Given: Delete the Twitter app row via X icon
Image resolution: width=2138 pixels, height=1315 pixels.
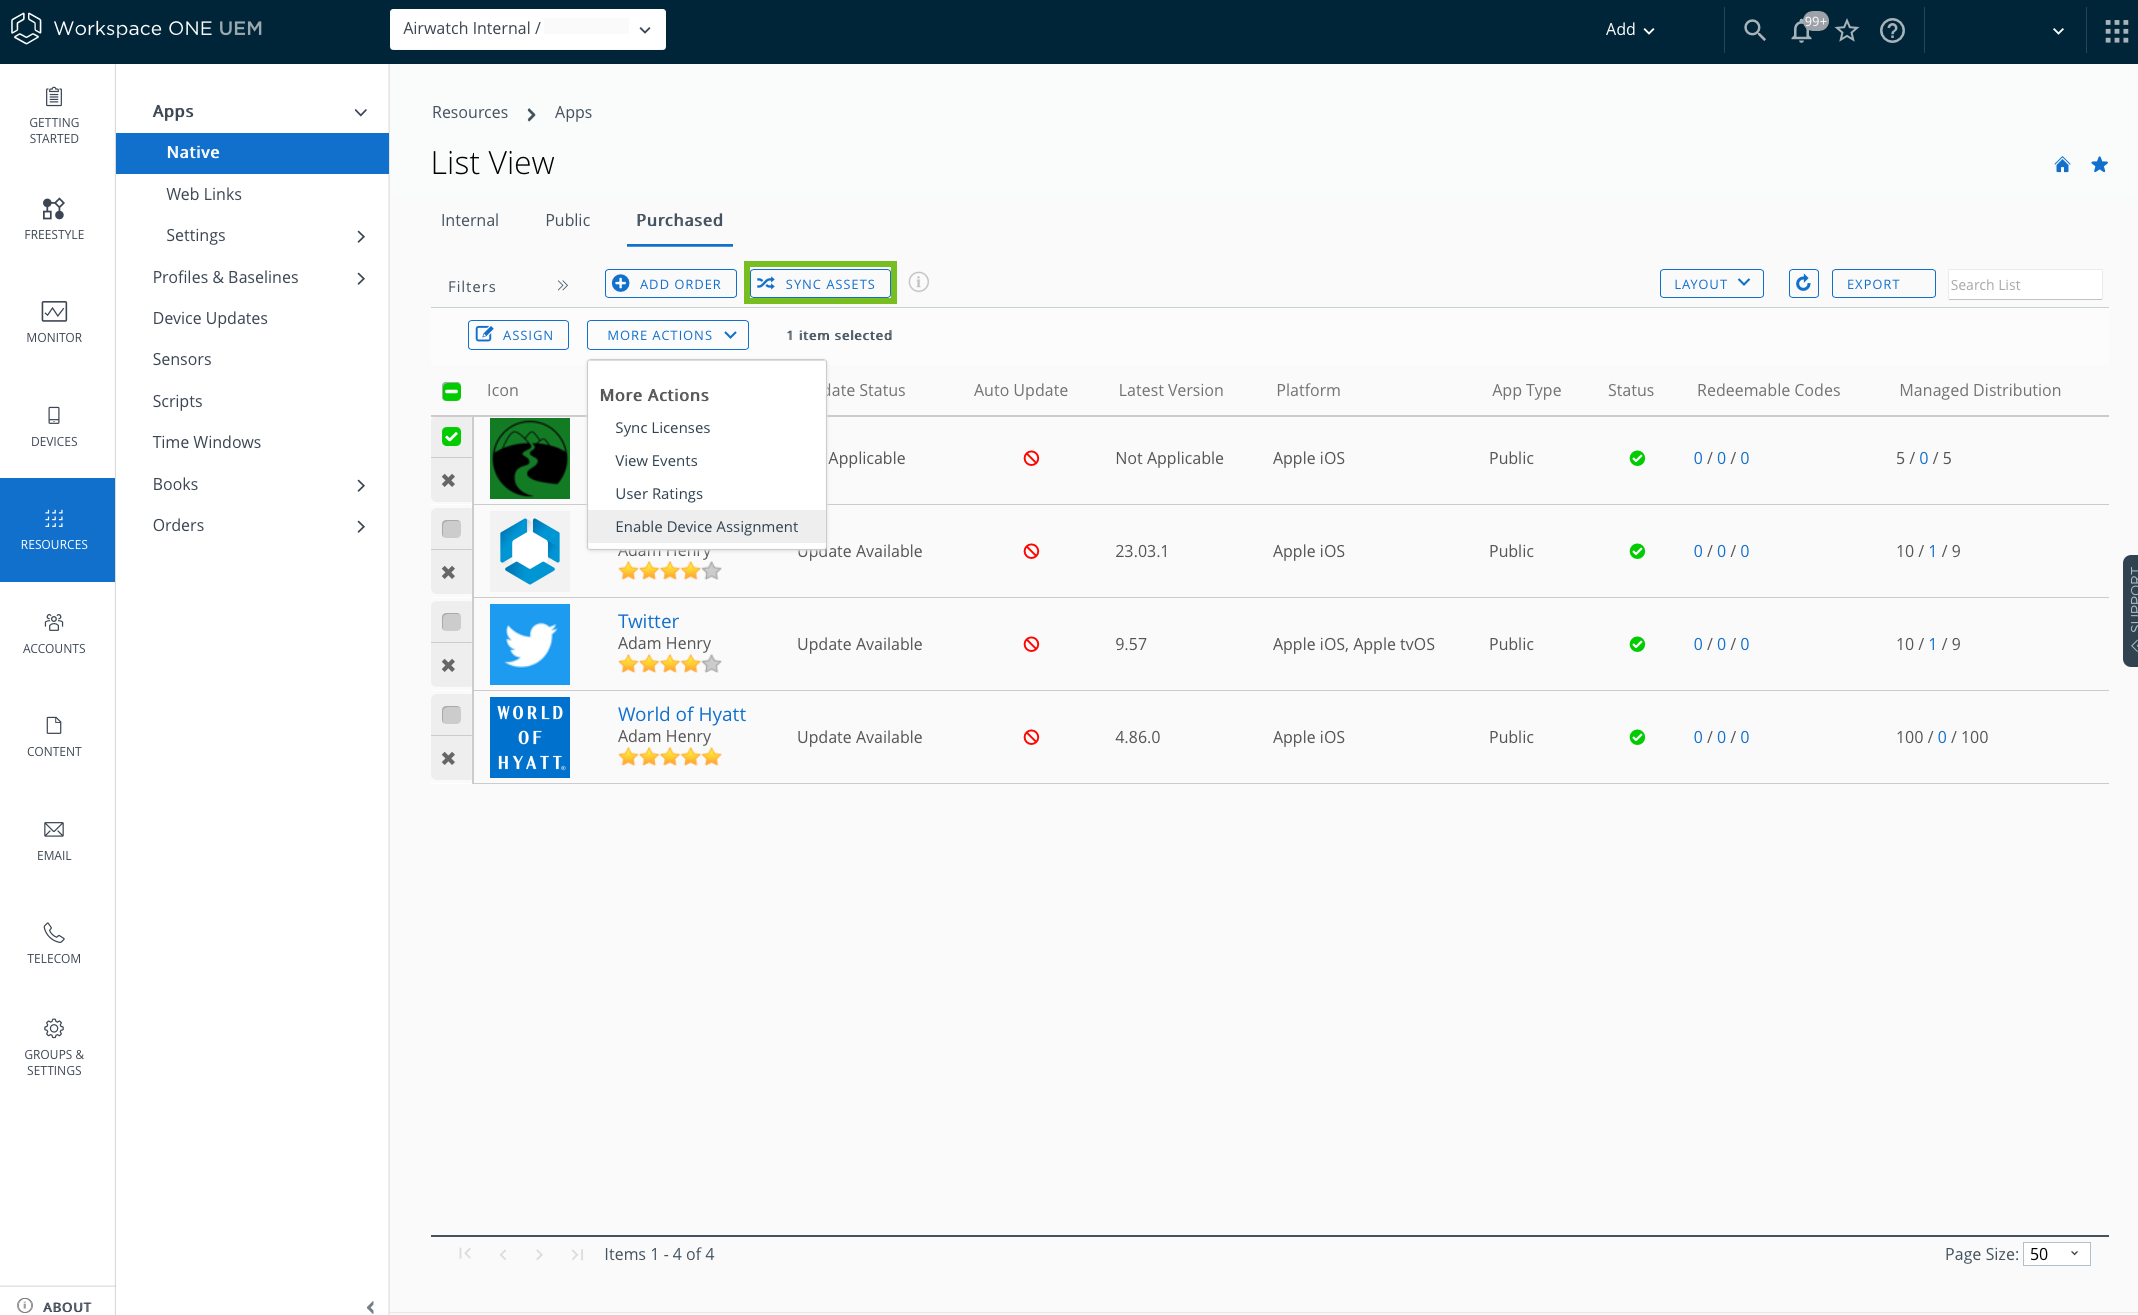Looking at the screenshot, I should click(x=449, y=665).
